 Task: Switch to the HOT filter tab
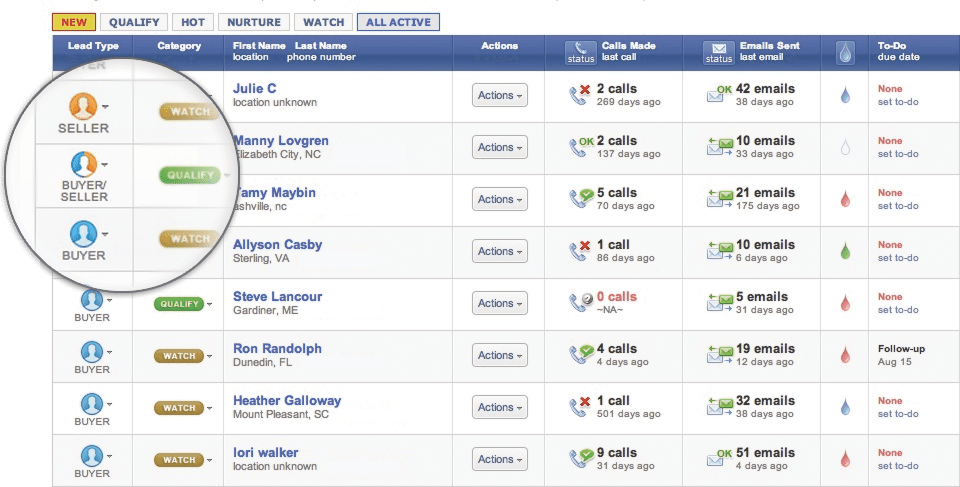tap(193, 22)
